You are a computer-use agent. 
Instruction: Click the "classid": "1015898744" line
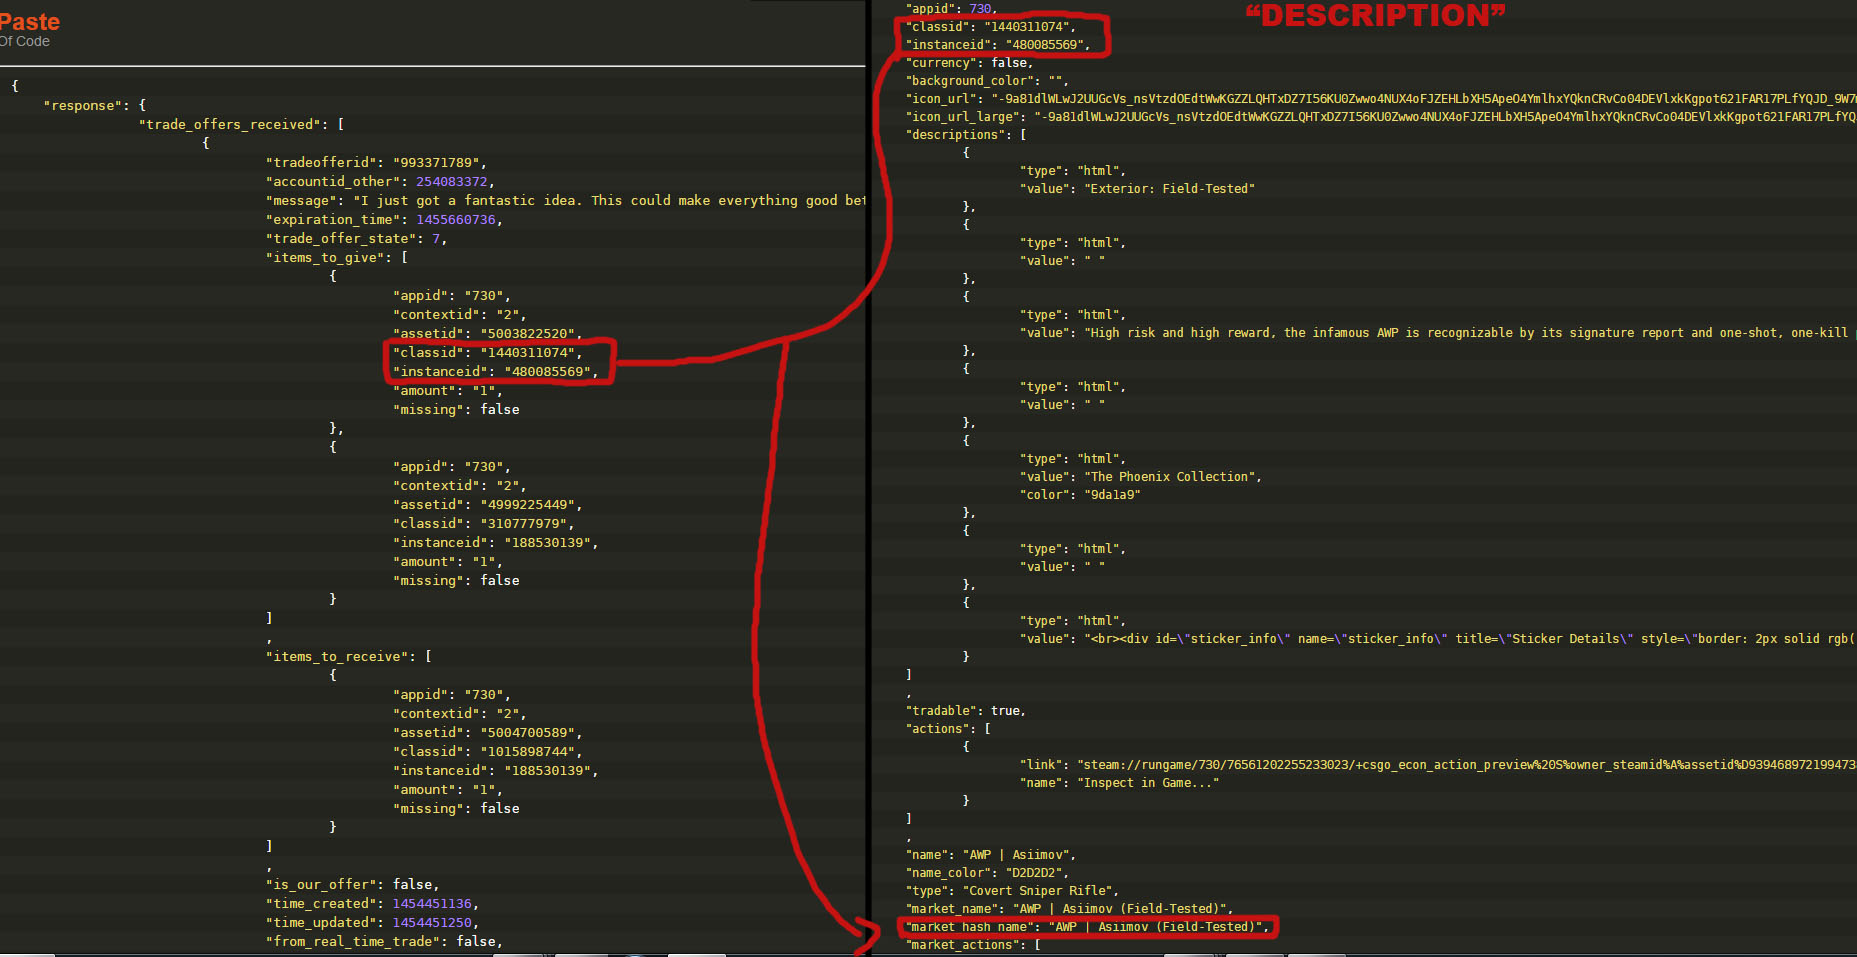pyautogui.click(x=487, y=751)
